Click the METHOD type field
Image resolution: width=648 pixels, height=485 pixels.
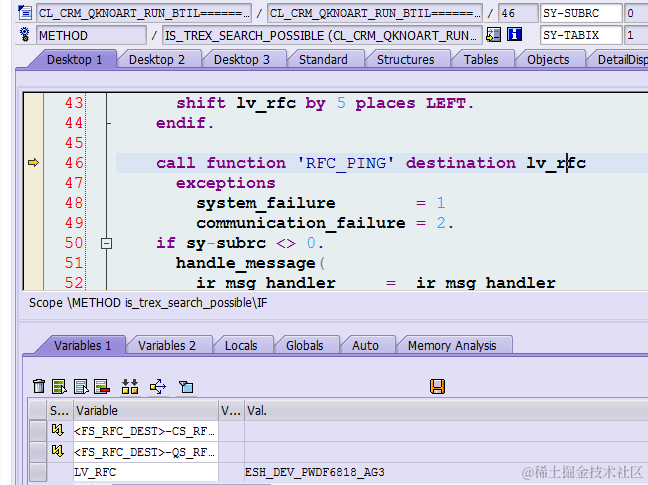tap(91, 36)
